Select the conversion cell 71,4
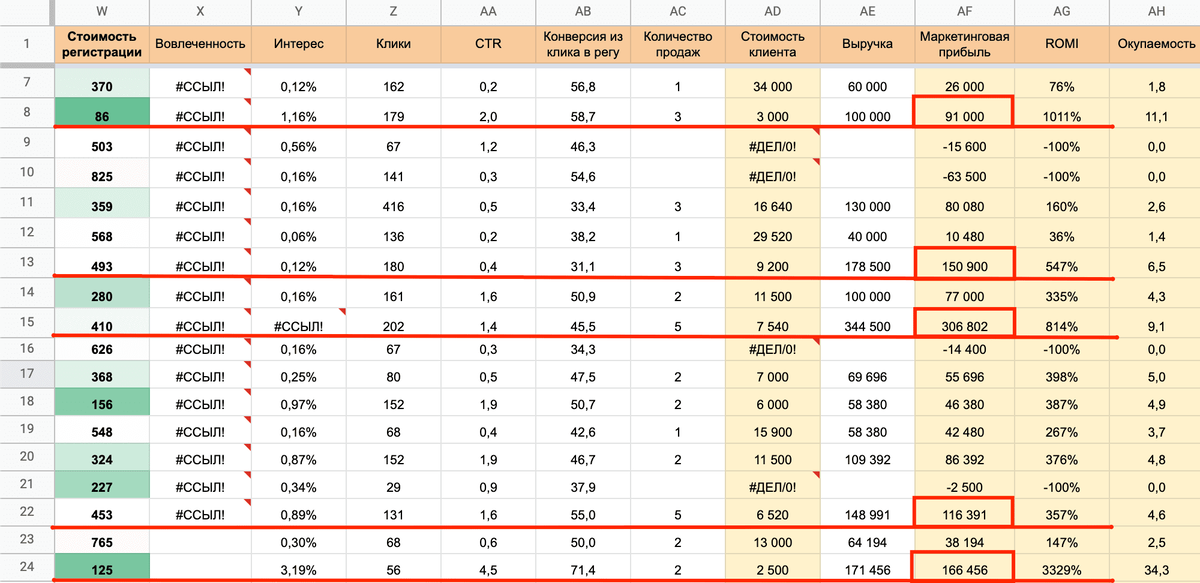This screenshot has height=583, width=1200. (x=583, y=569)
